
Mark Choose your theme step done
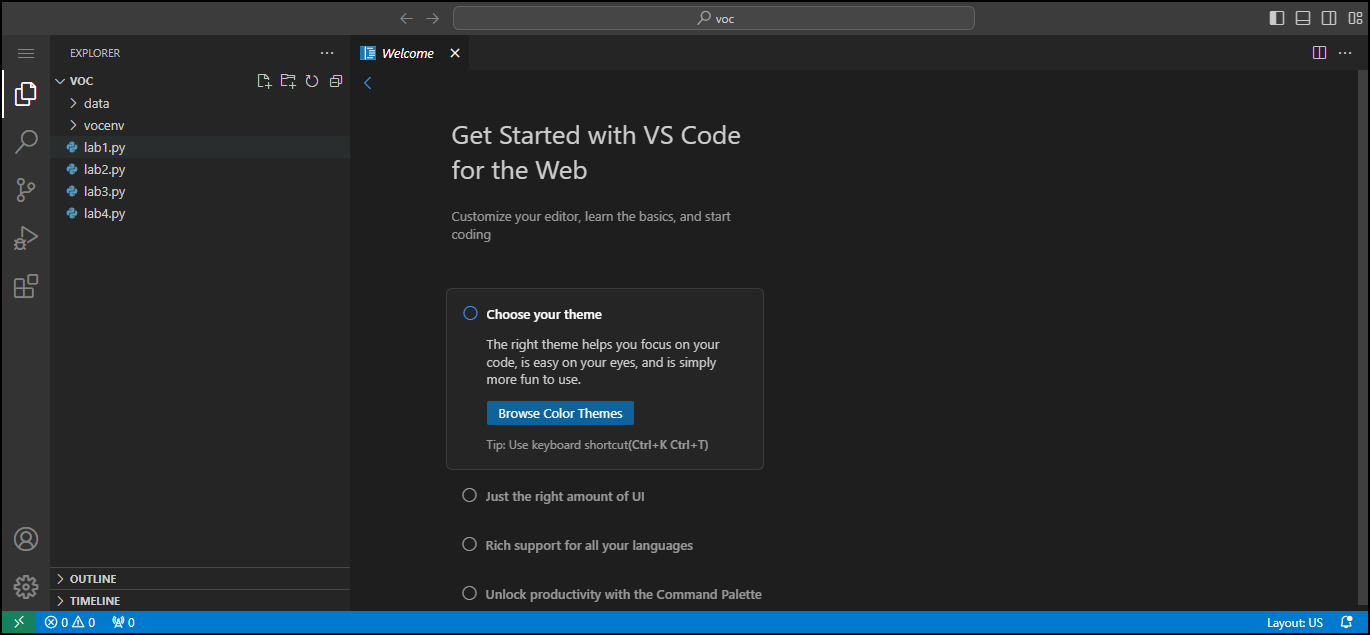(x=470, y=314)
